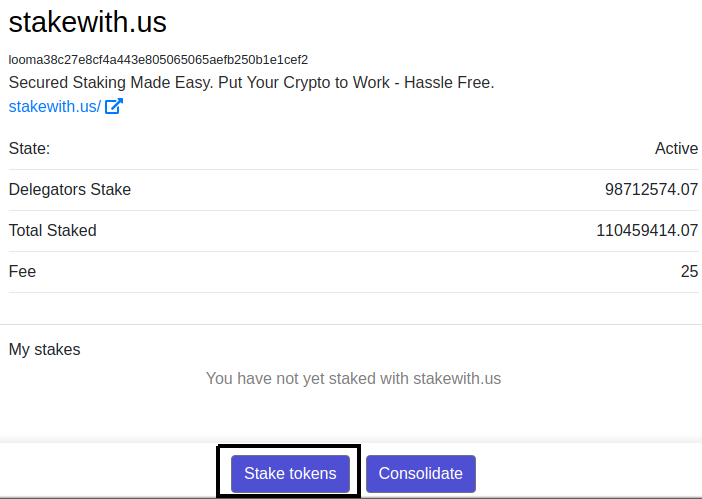
Task: Click the 'You have not yet staked' message
Action: (353, 378)
